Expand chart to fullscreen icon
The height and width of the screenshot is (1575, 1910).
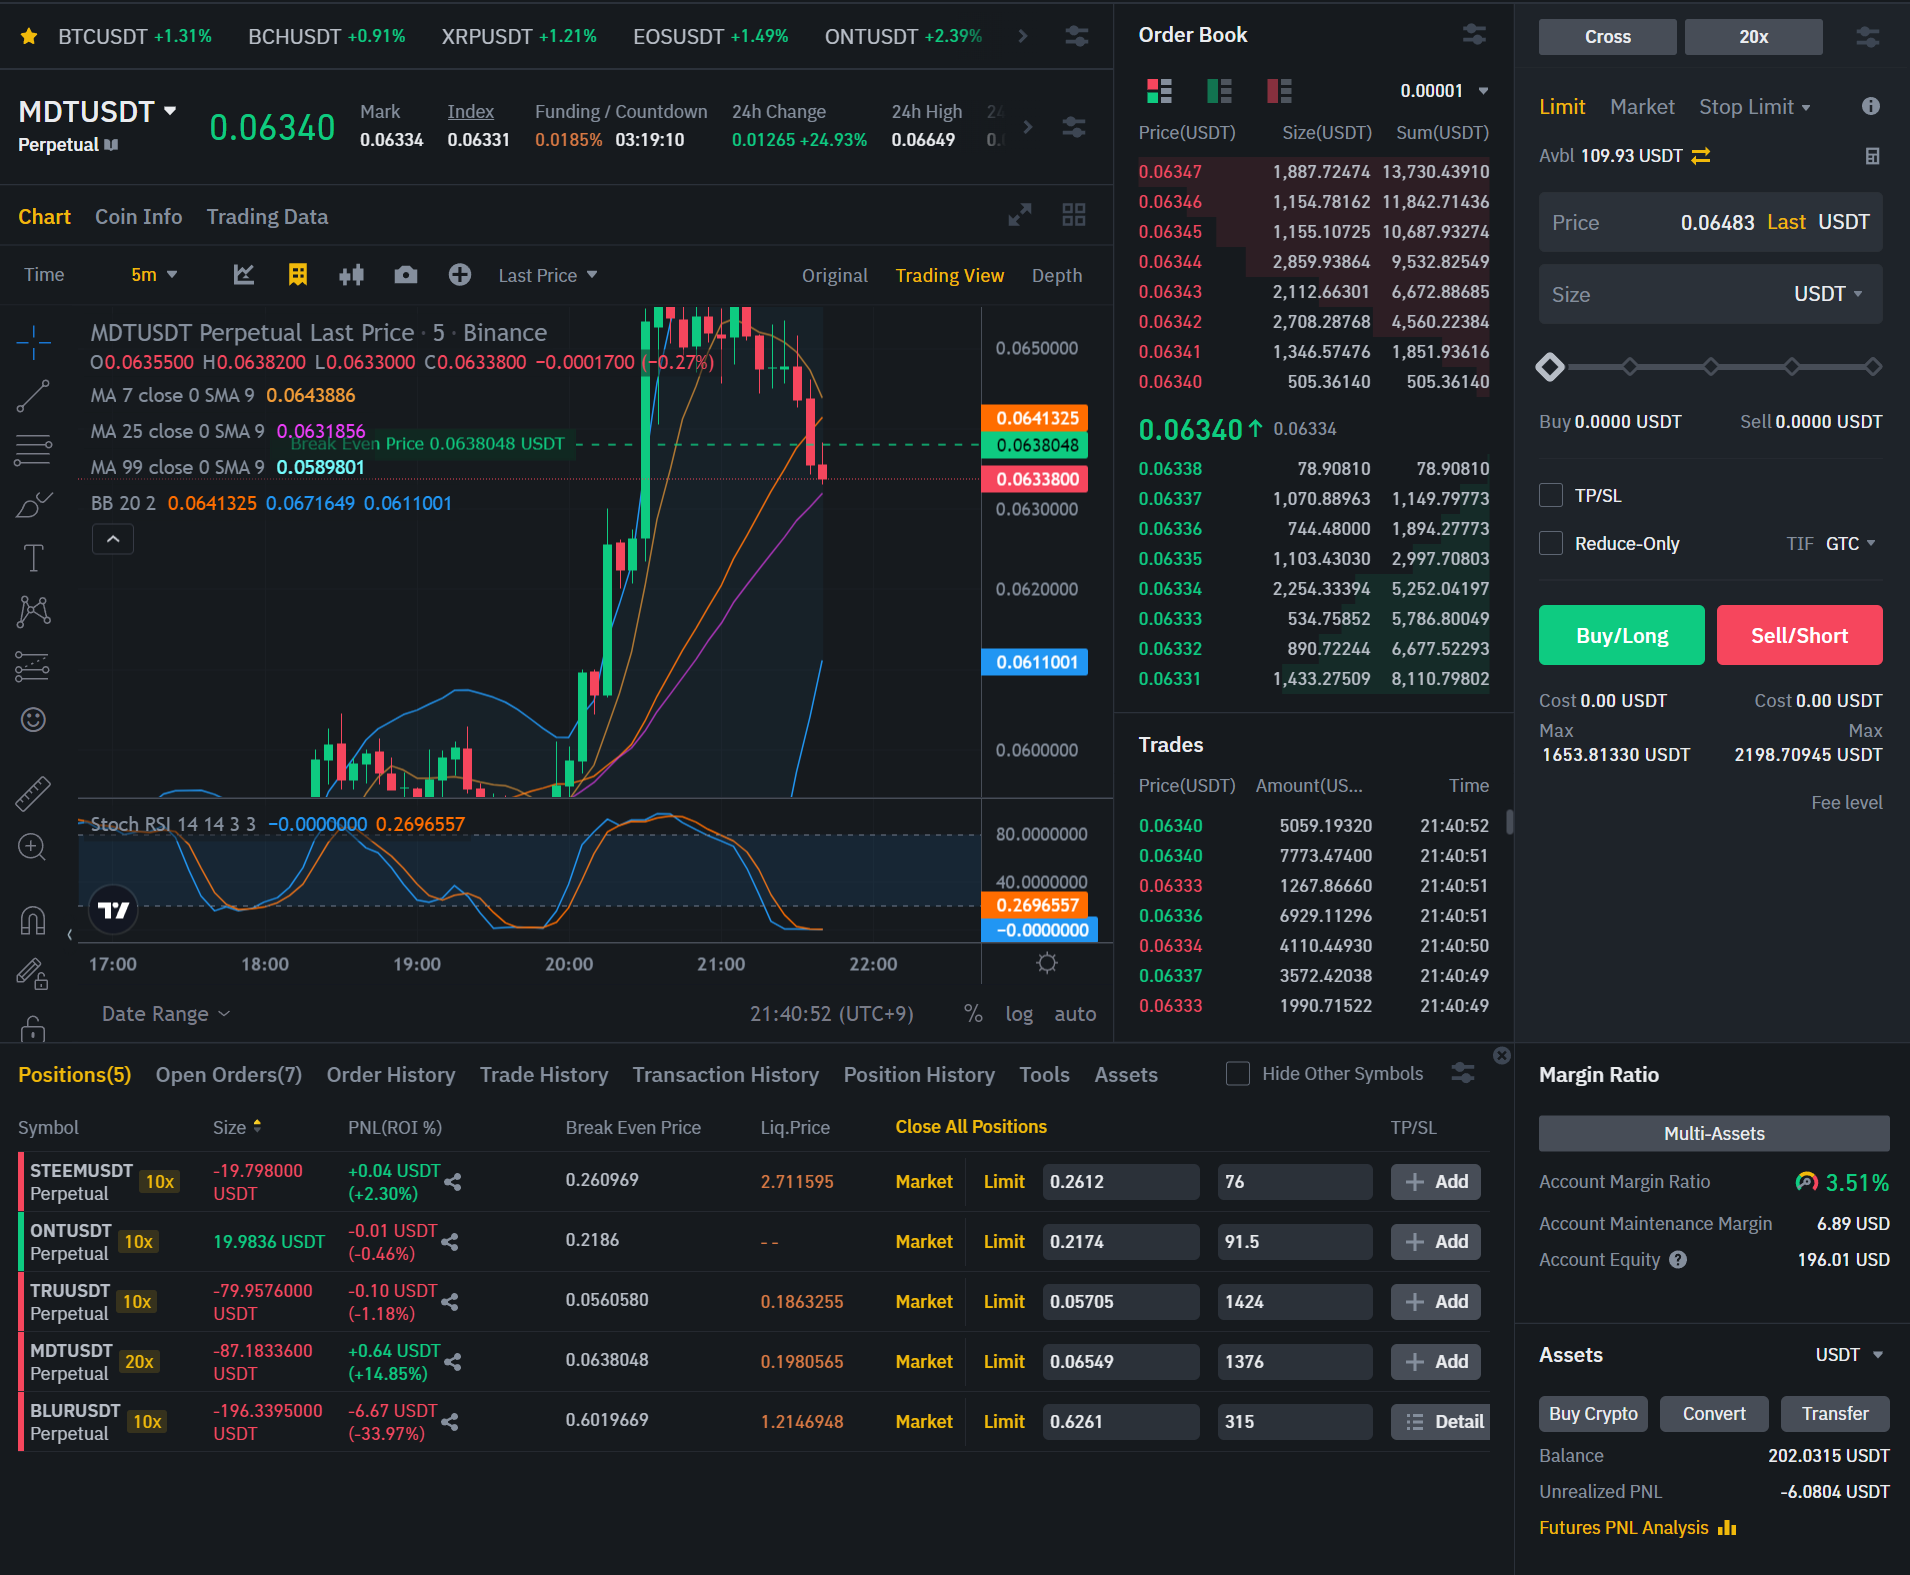coord(1020,215)
